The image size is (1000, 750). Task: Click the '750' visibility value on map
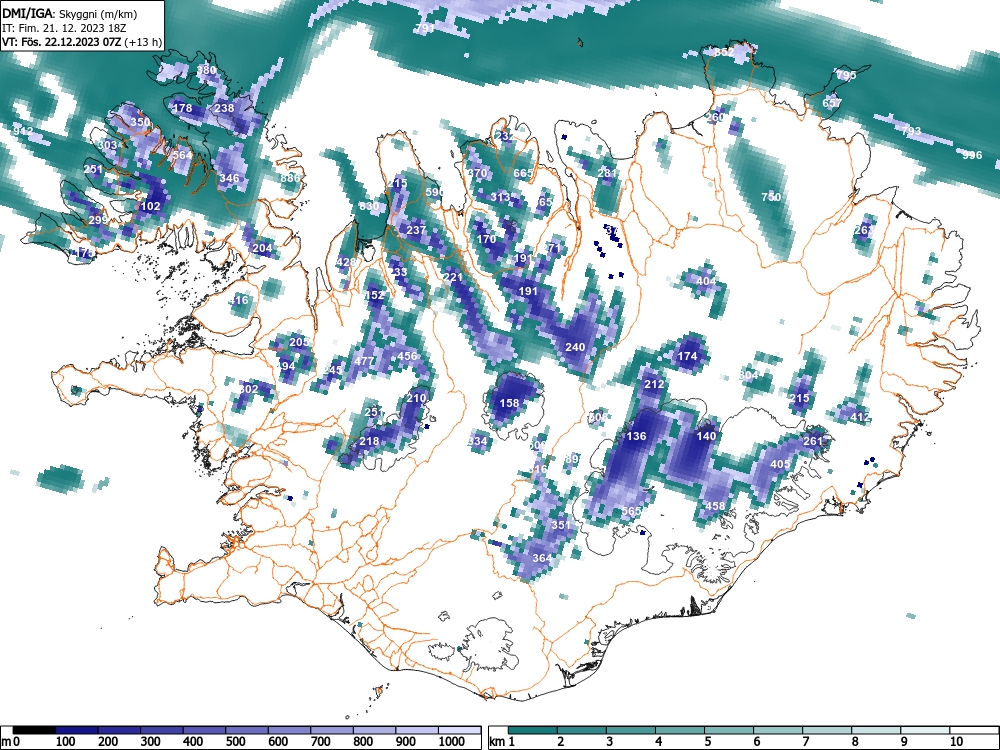pos(771,197)
